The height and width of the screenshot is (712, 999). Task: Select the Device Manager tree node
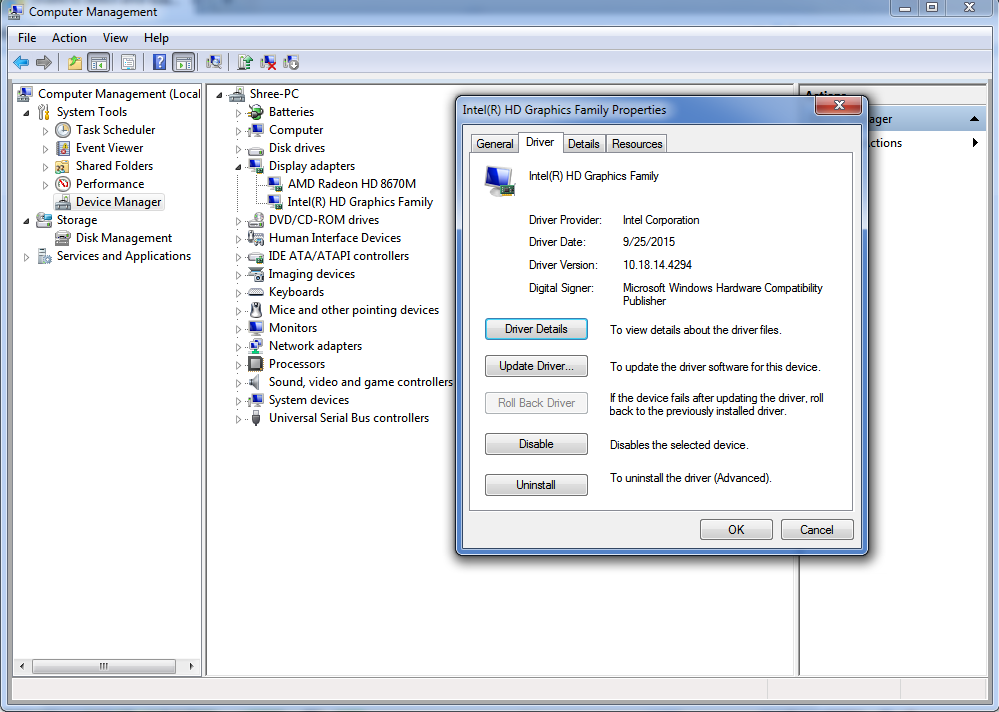click(x=119, y=202)
